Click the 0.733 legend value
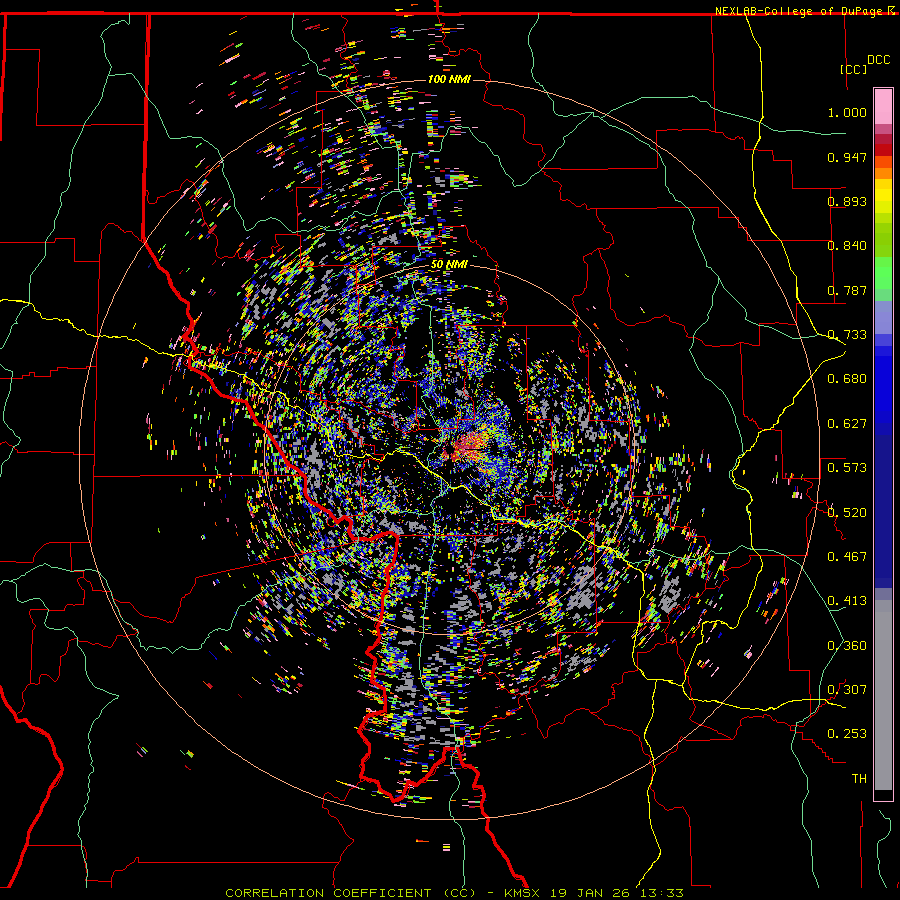This screenshot has height=900, width=900. pyautogui.click(x=847, y=335)
